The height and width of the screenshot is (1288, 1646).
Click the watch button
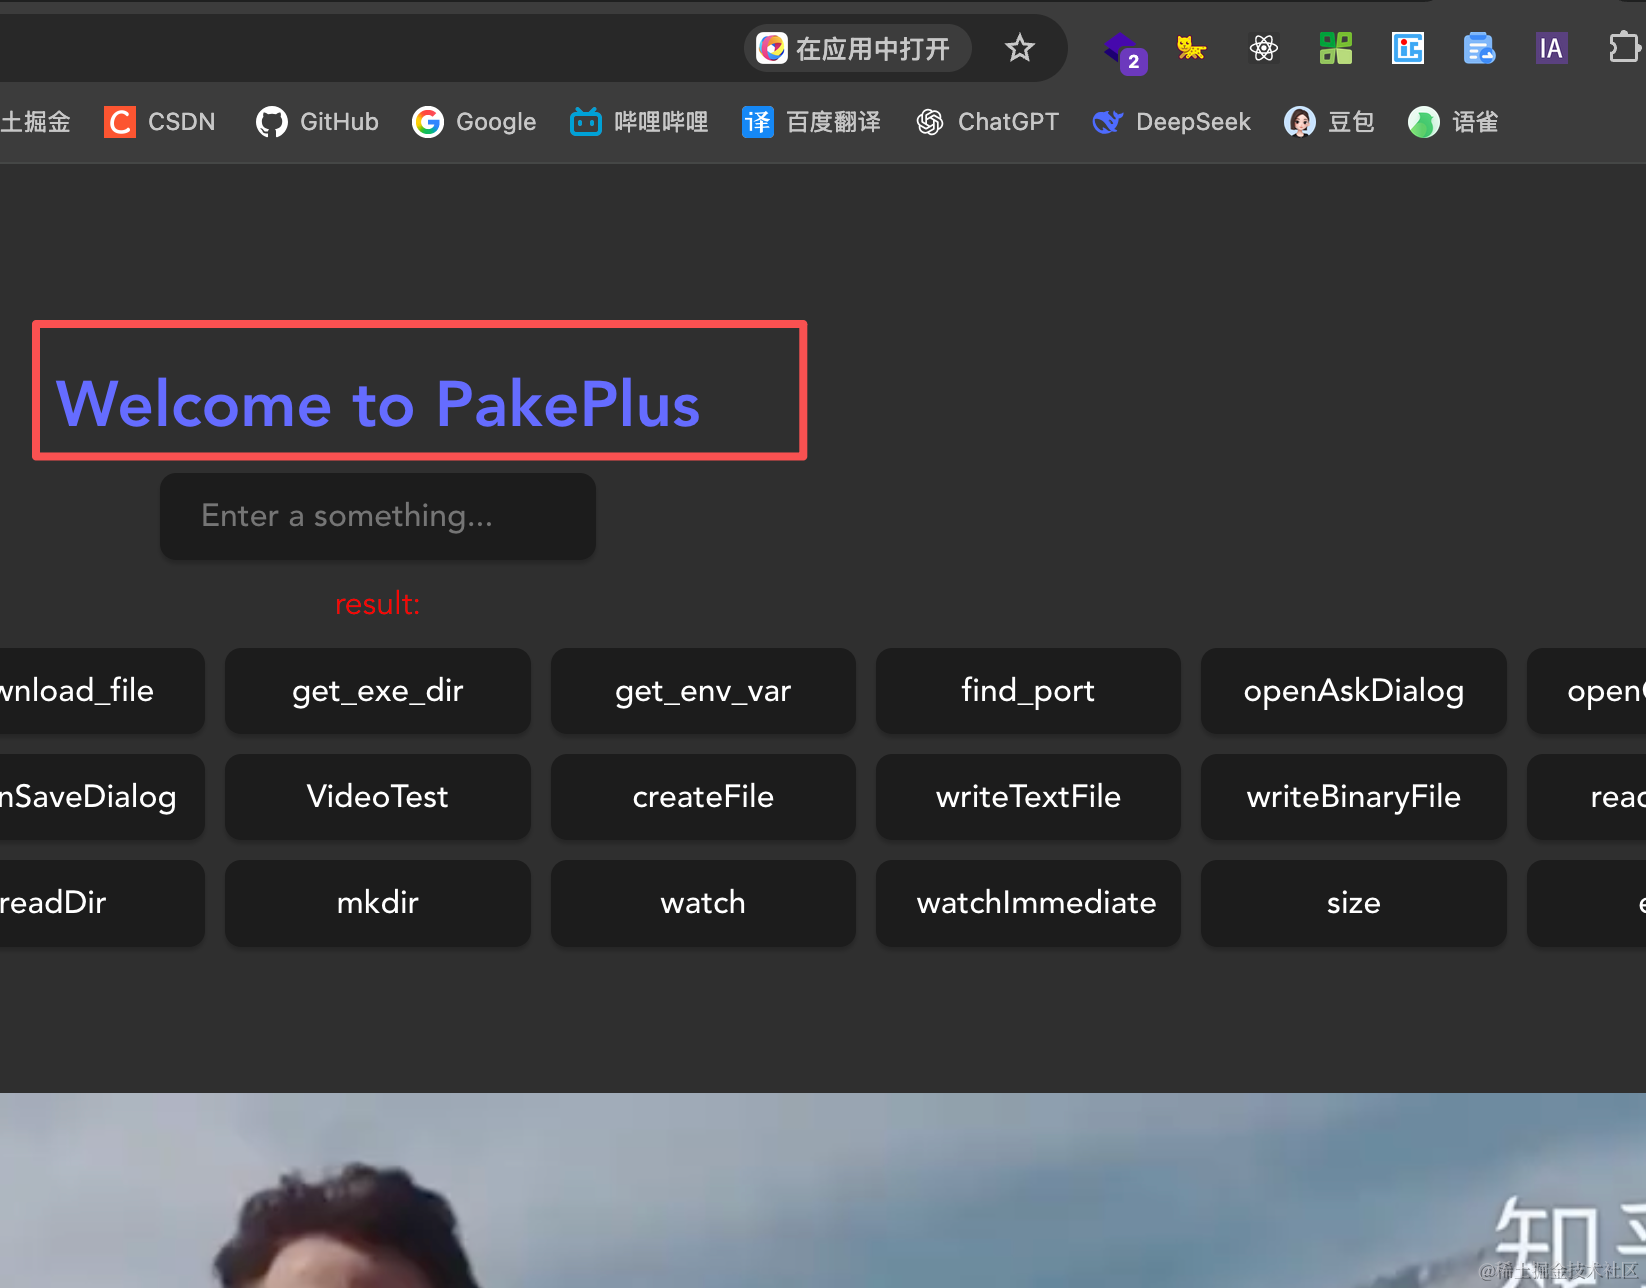(703, 903)
